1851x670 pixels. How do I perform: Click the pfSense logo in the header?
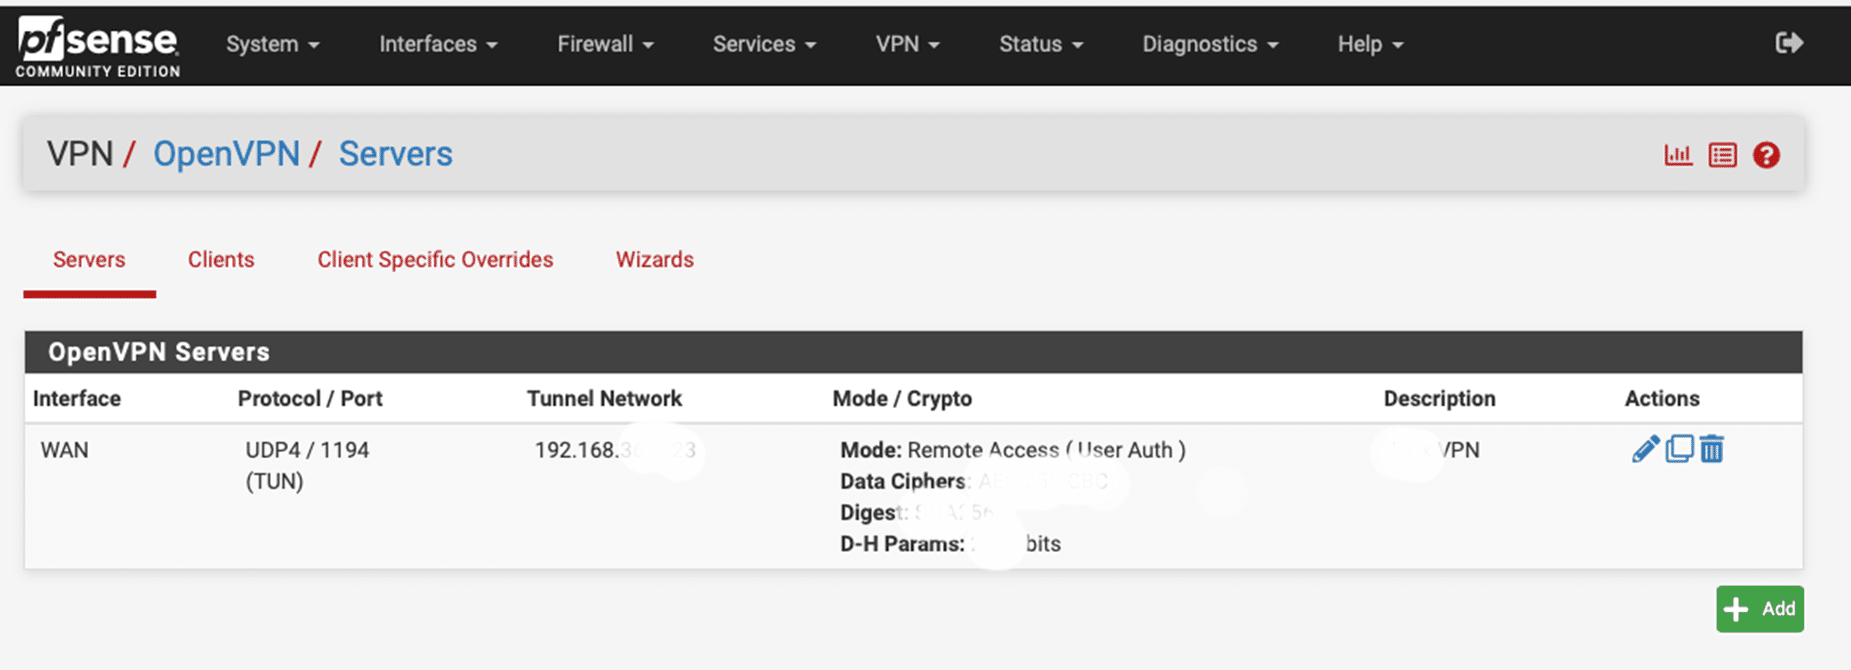pos(97,46)
